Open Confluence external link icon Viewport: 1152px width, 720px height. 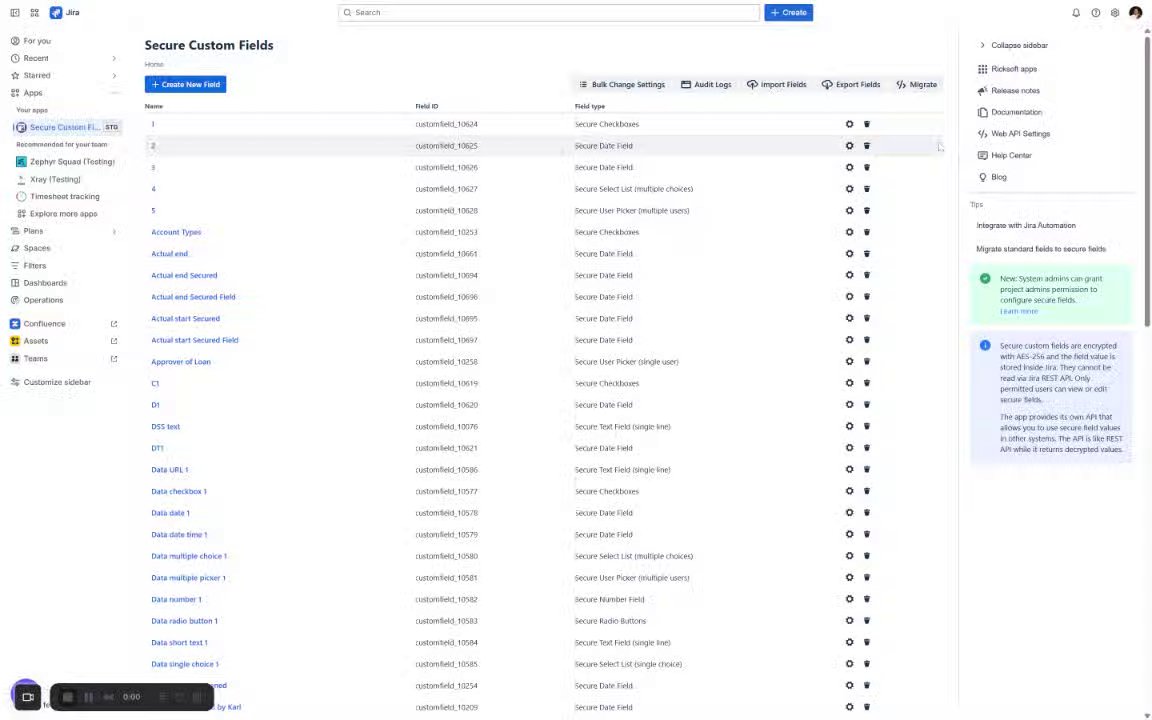114,324
